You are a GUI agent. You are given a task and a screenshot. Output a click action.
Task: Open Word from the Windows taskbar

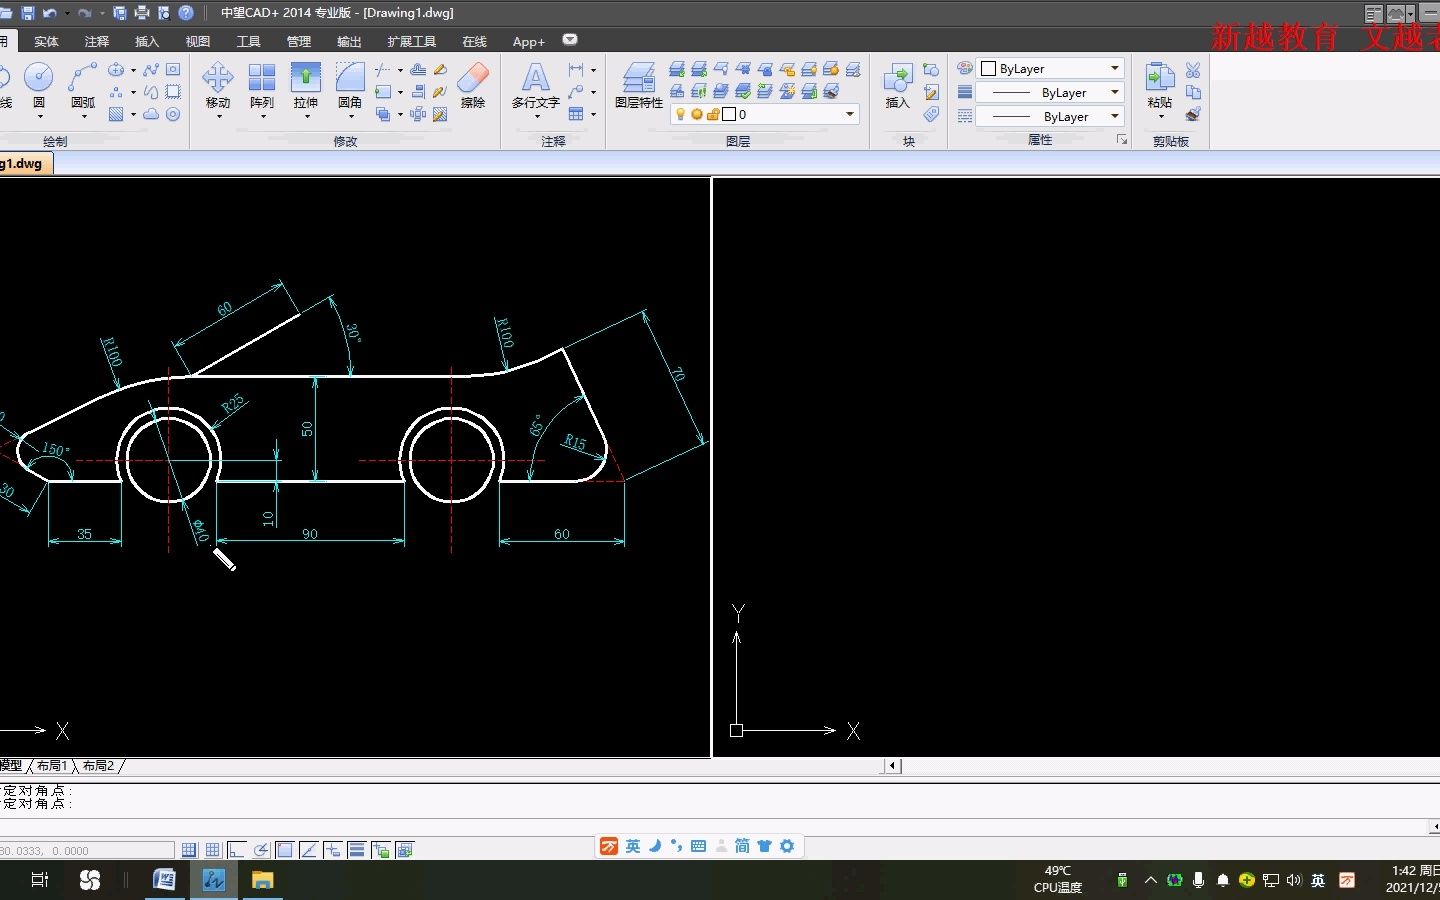(x=164, y=880)
